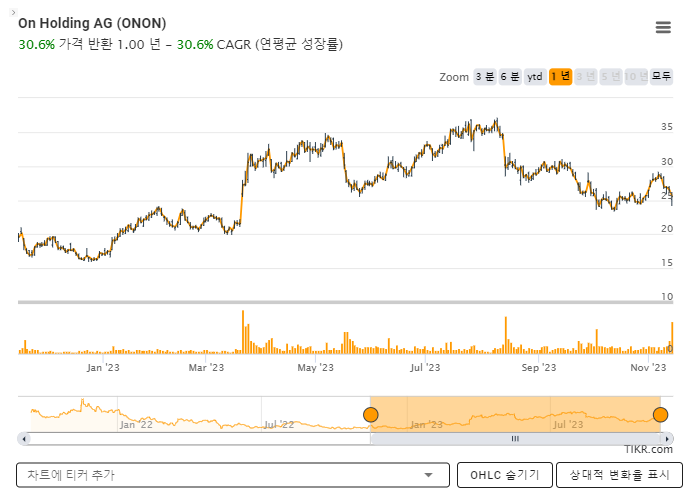Click the left navigator range handle
Screen dimensions: 689x501
click(371, 414)
